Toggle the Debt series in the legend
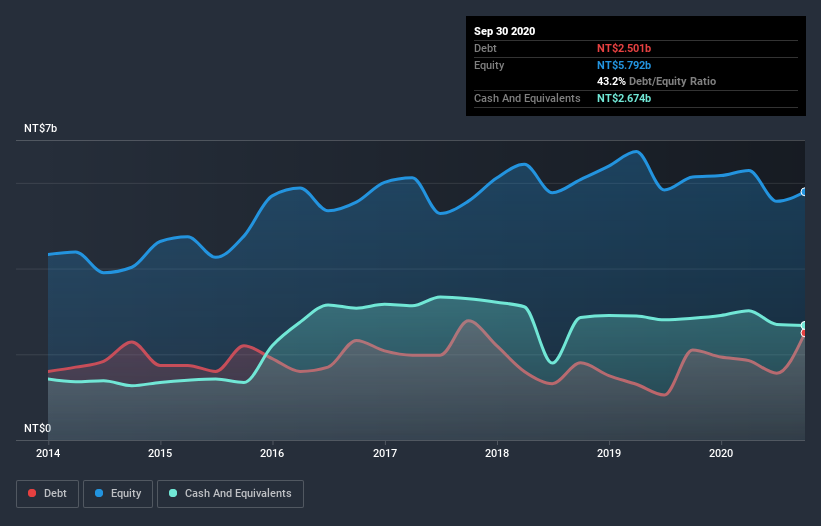This screenshot has width=821, height=526. tap(47, 494)
